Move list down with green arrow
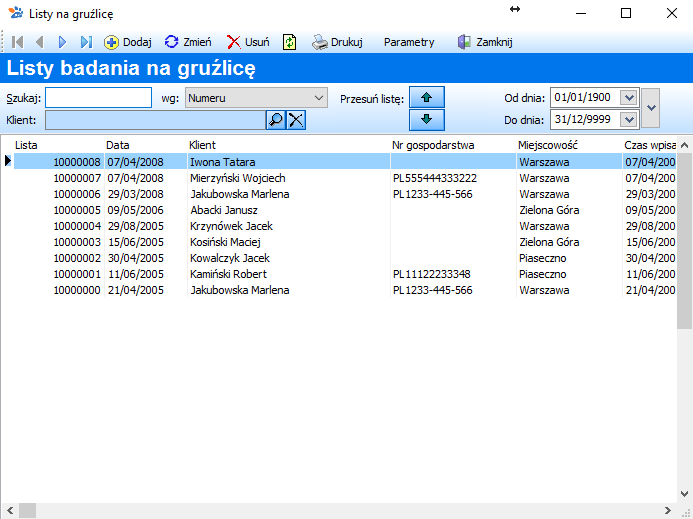The image size is (693, 519). pyautogui.click(x=426, y=119)
